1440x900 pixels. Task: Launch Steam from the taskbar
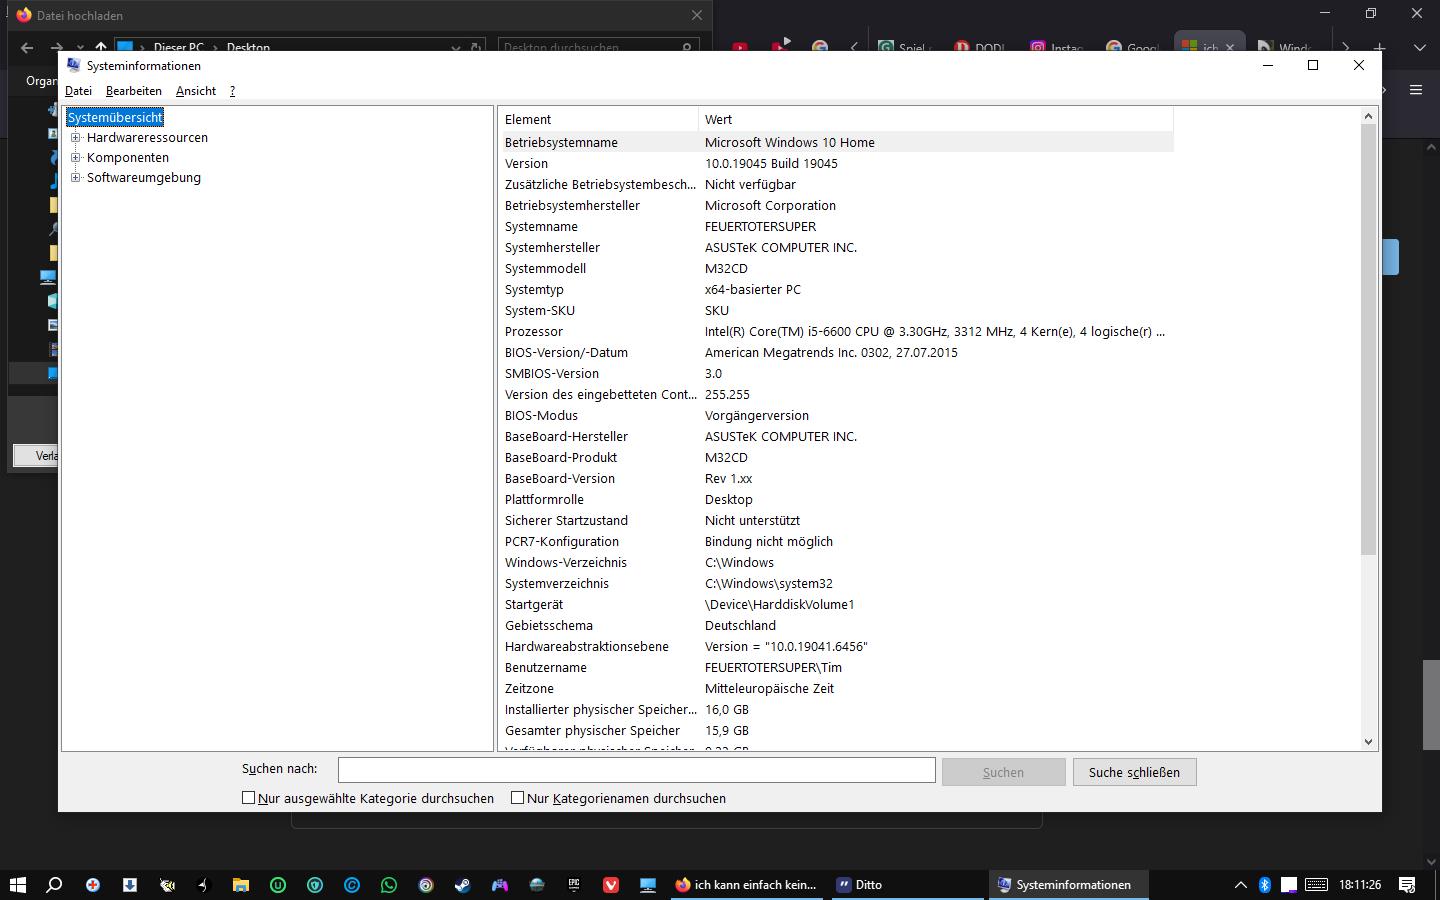point(462,885)
